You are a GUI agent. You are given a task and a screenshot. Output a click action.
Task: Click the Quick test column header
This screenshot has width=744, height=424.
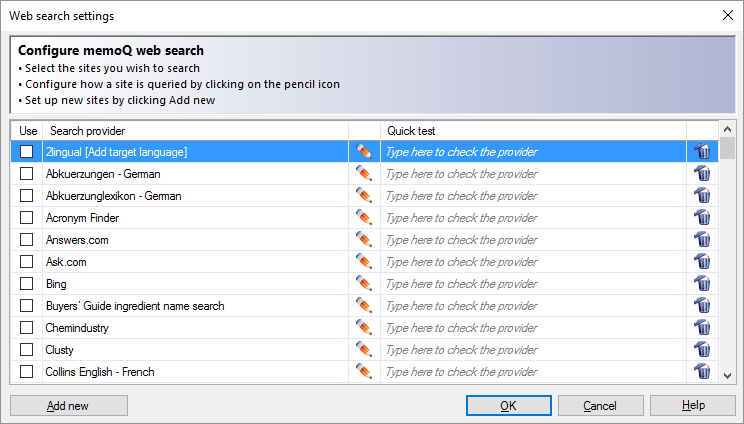(532, 131)
